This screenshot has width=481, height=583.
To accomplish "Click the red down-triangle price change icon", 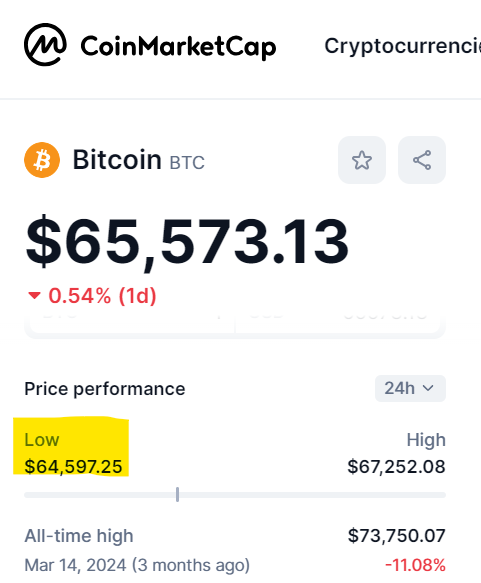I will [34, 296].
